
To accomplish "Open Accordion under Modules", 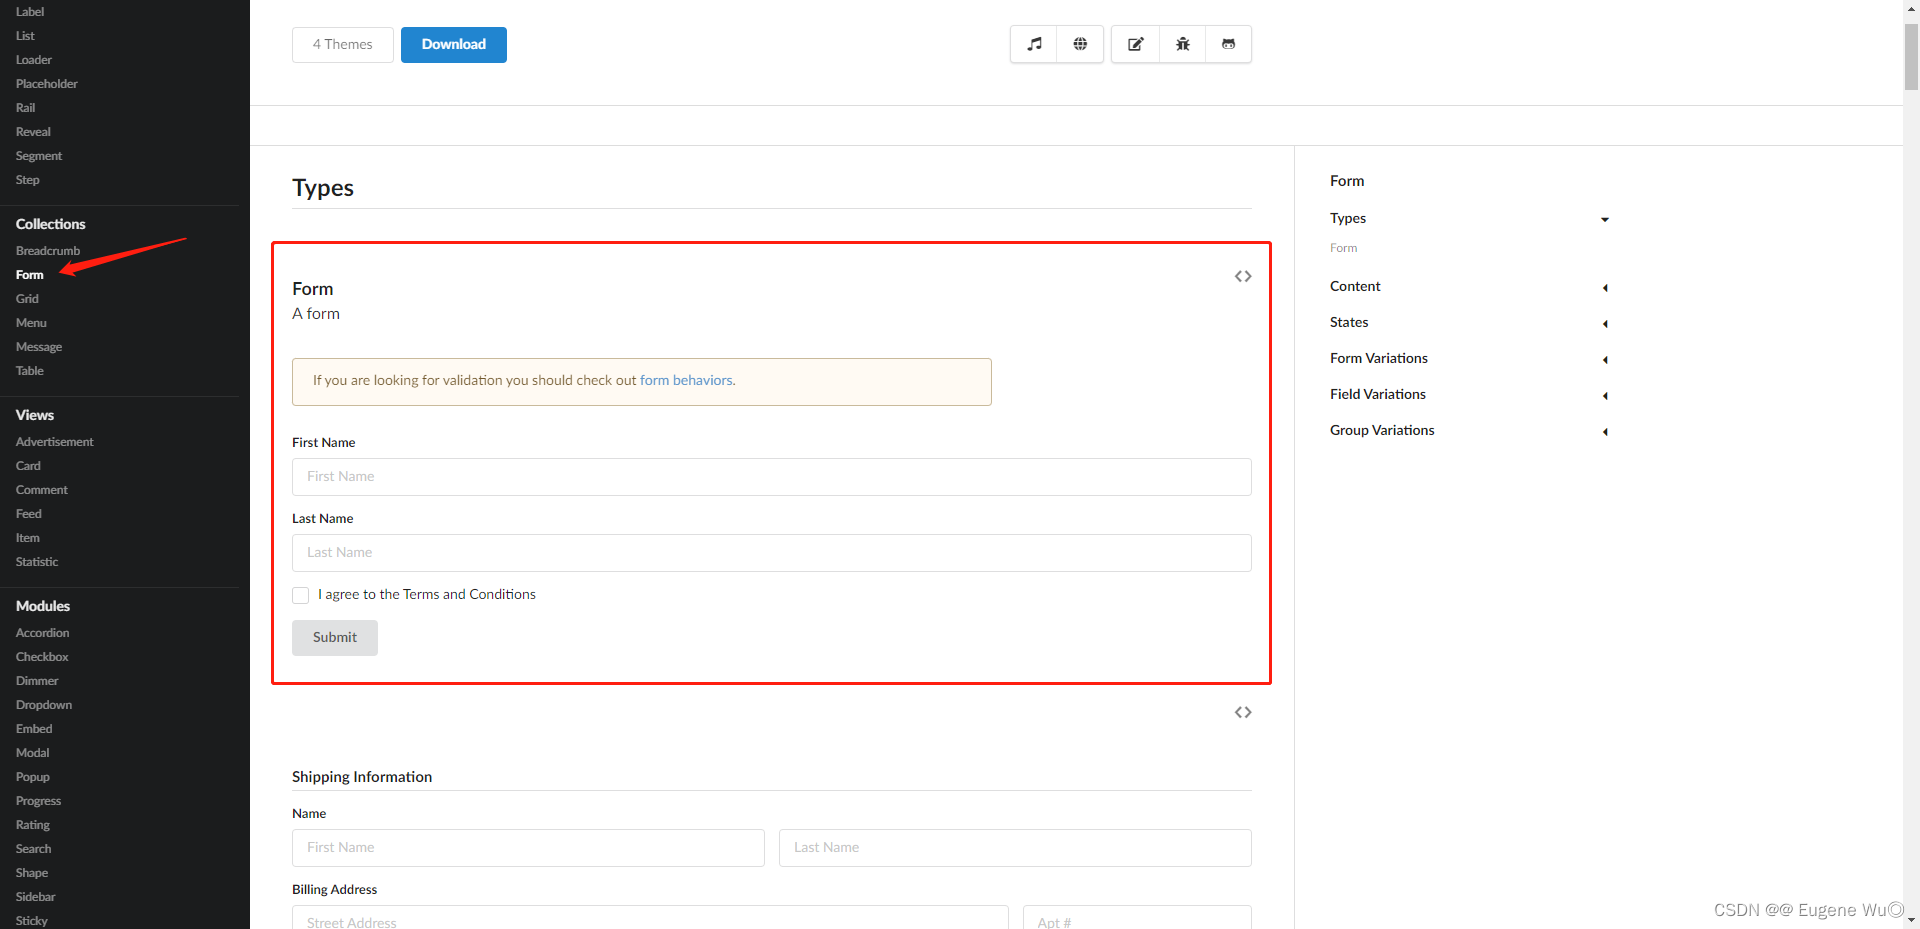I will pyautogui.click(x=43, y=633).
